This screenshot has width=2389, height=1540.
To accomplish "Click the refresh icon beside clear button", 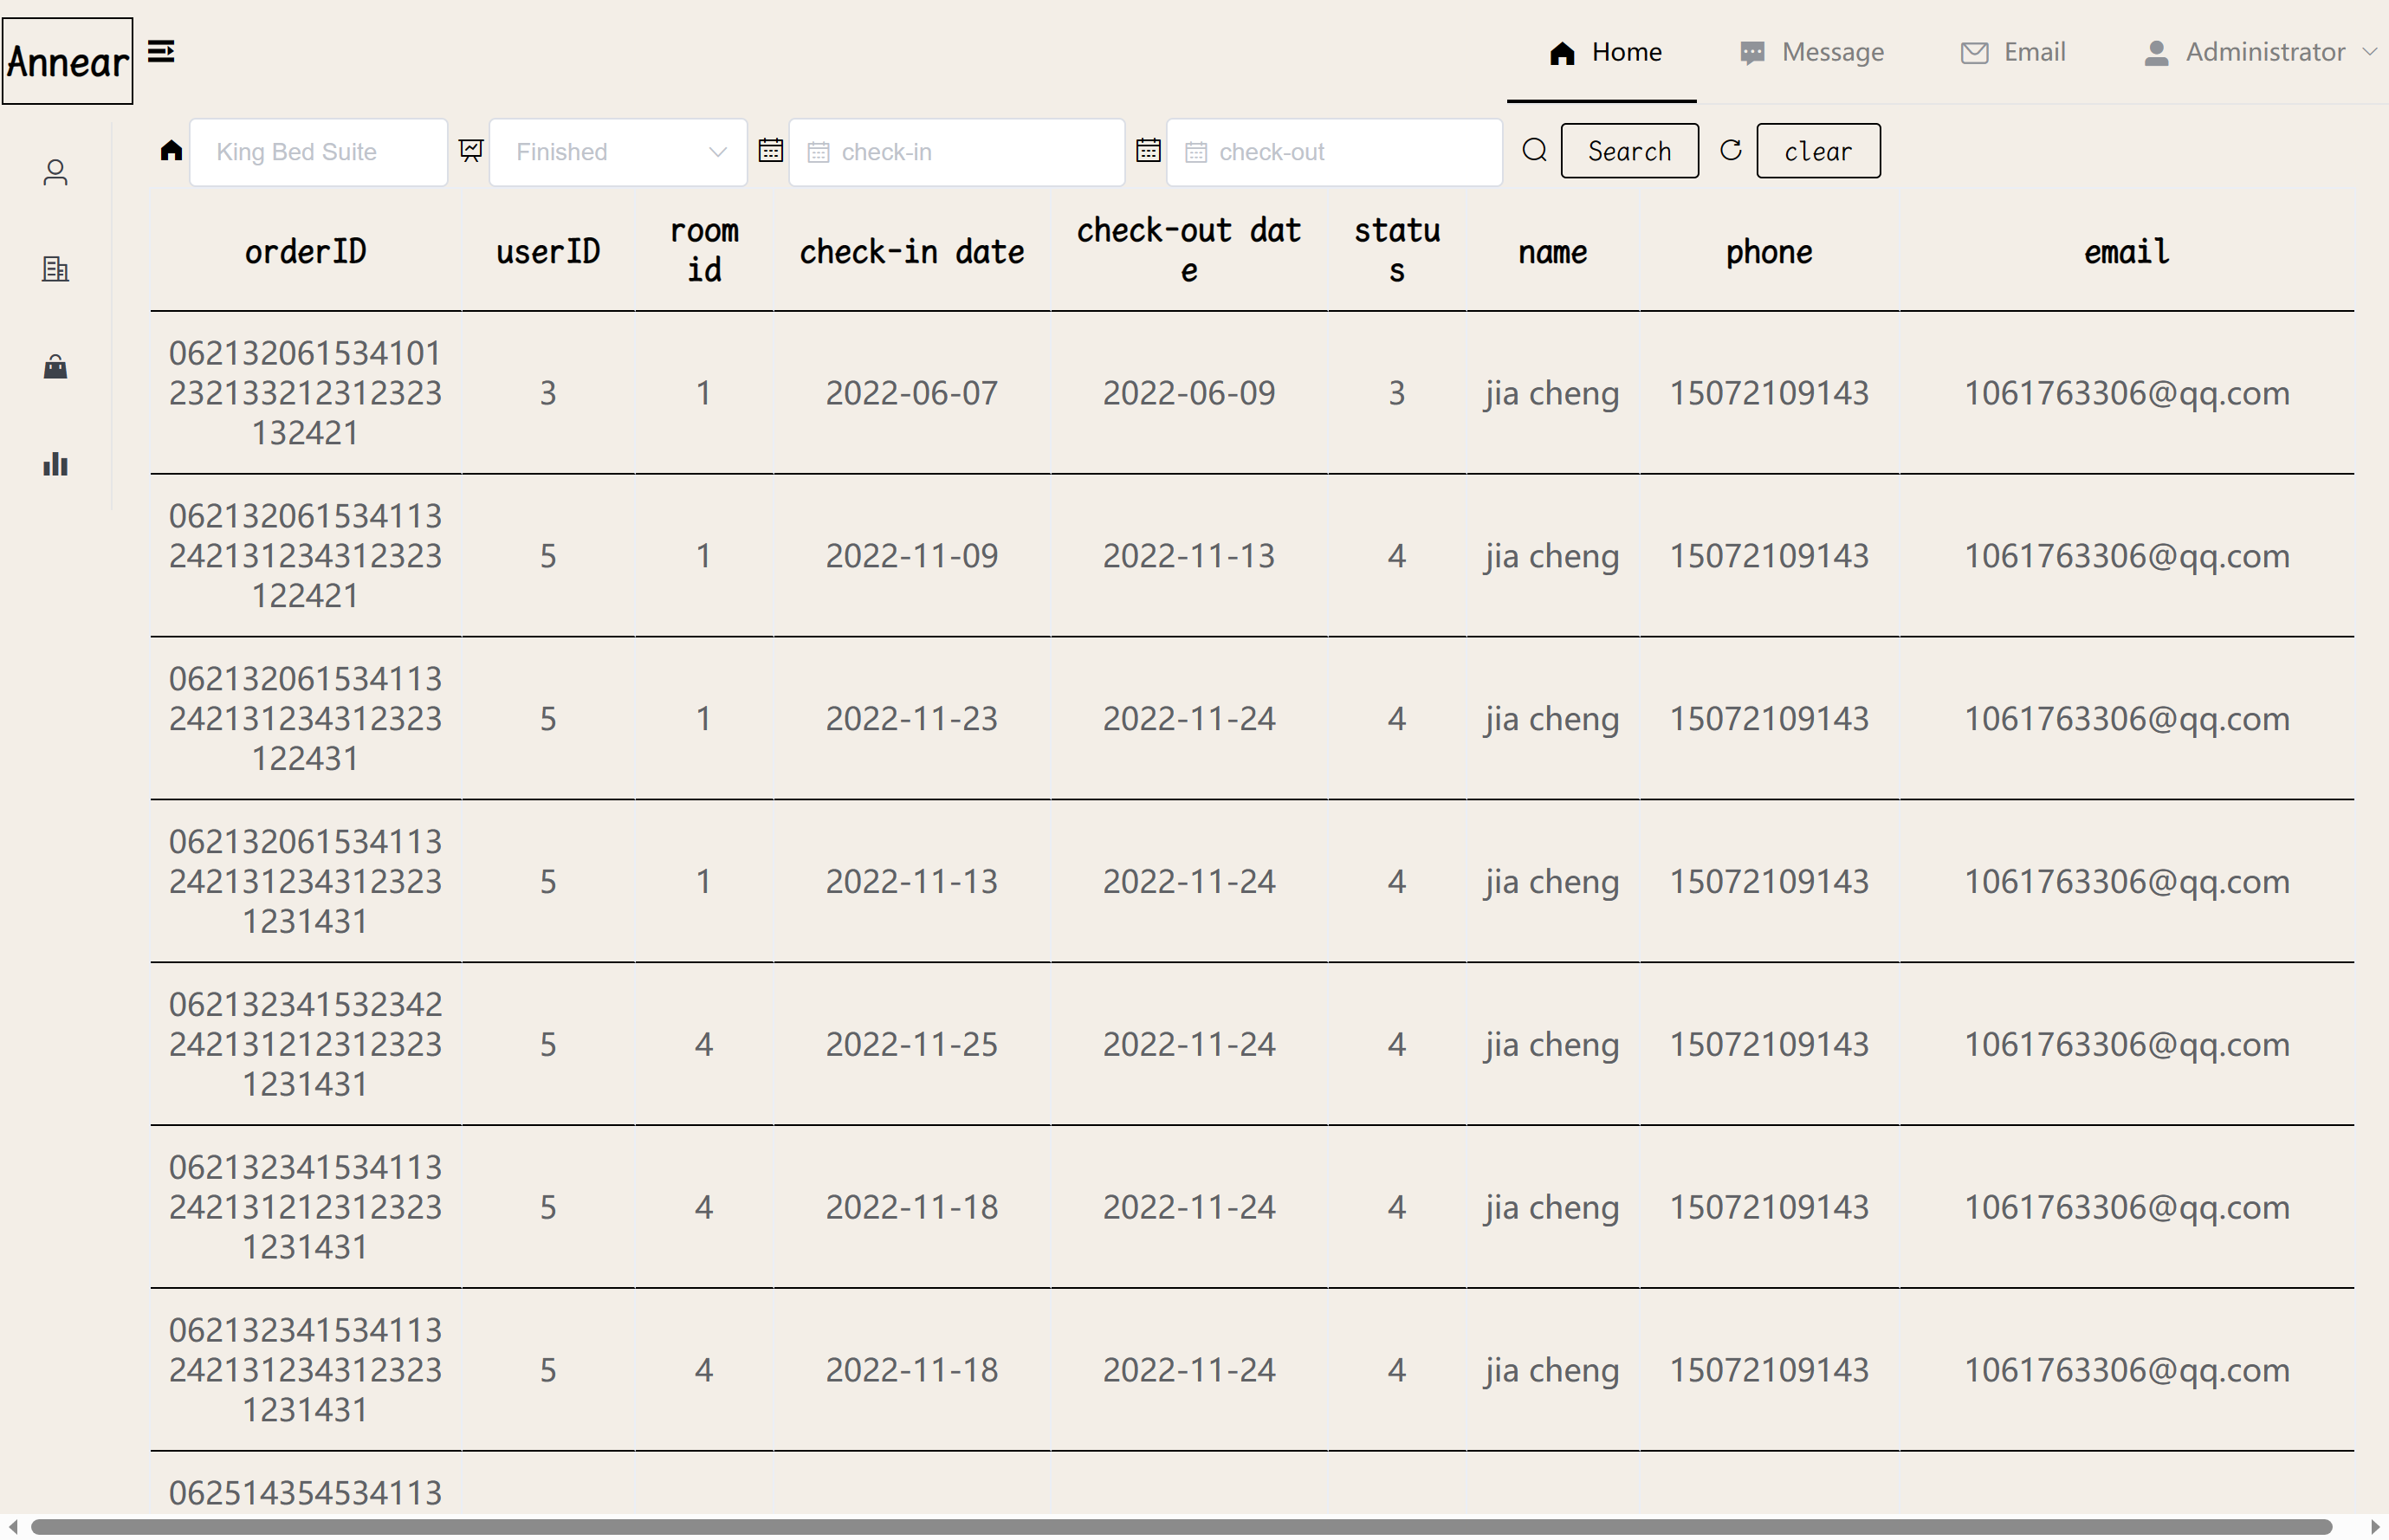I will (x=1731, y=151).
